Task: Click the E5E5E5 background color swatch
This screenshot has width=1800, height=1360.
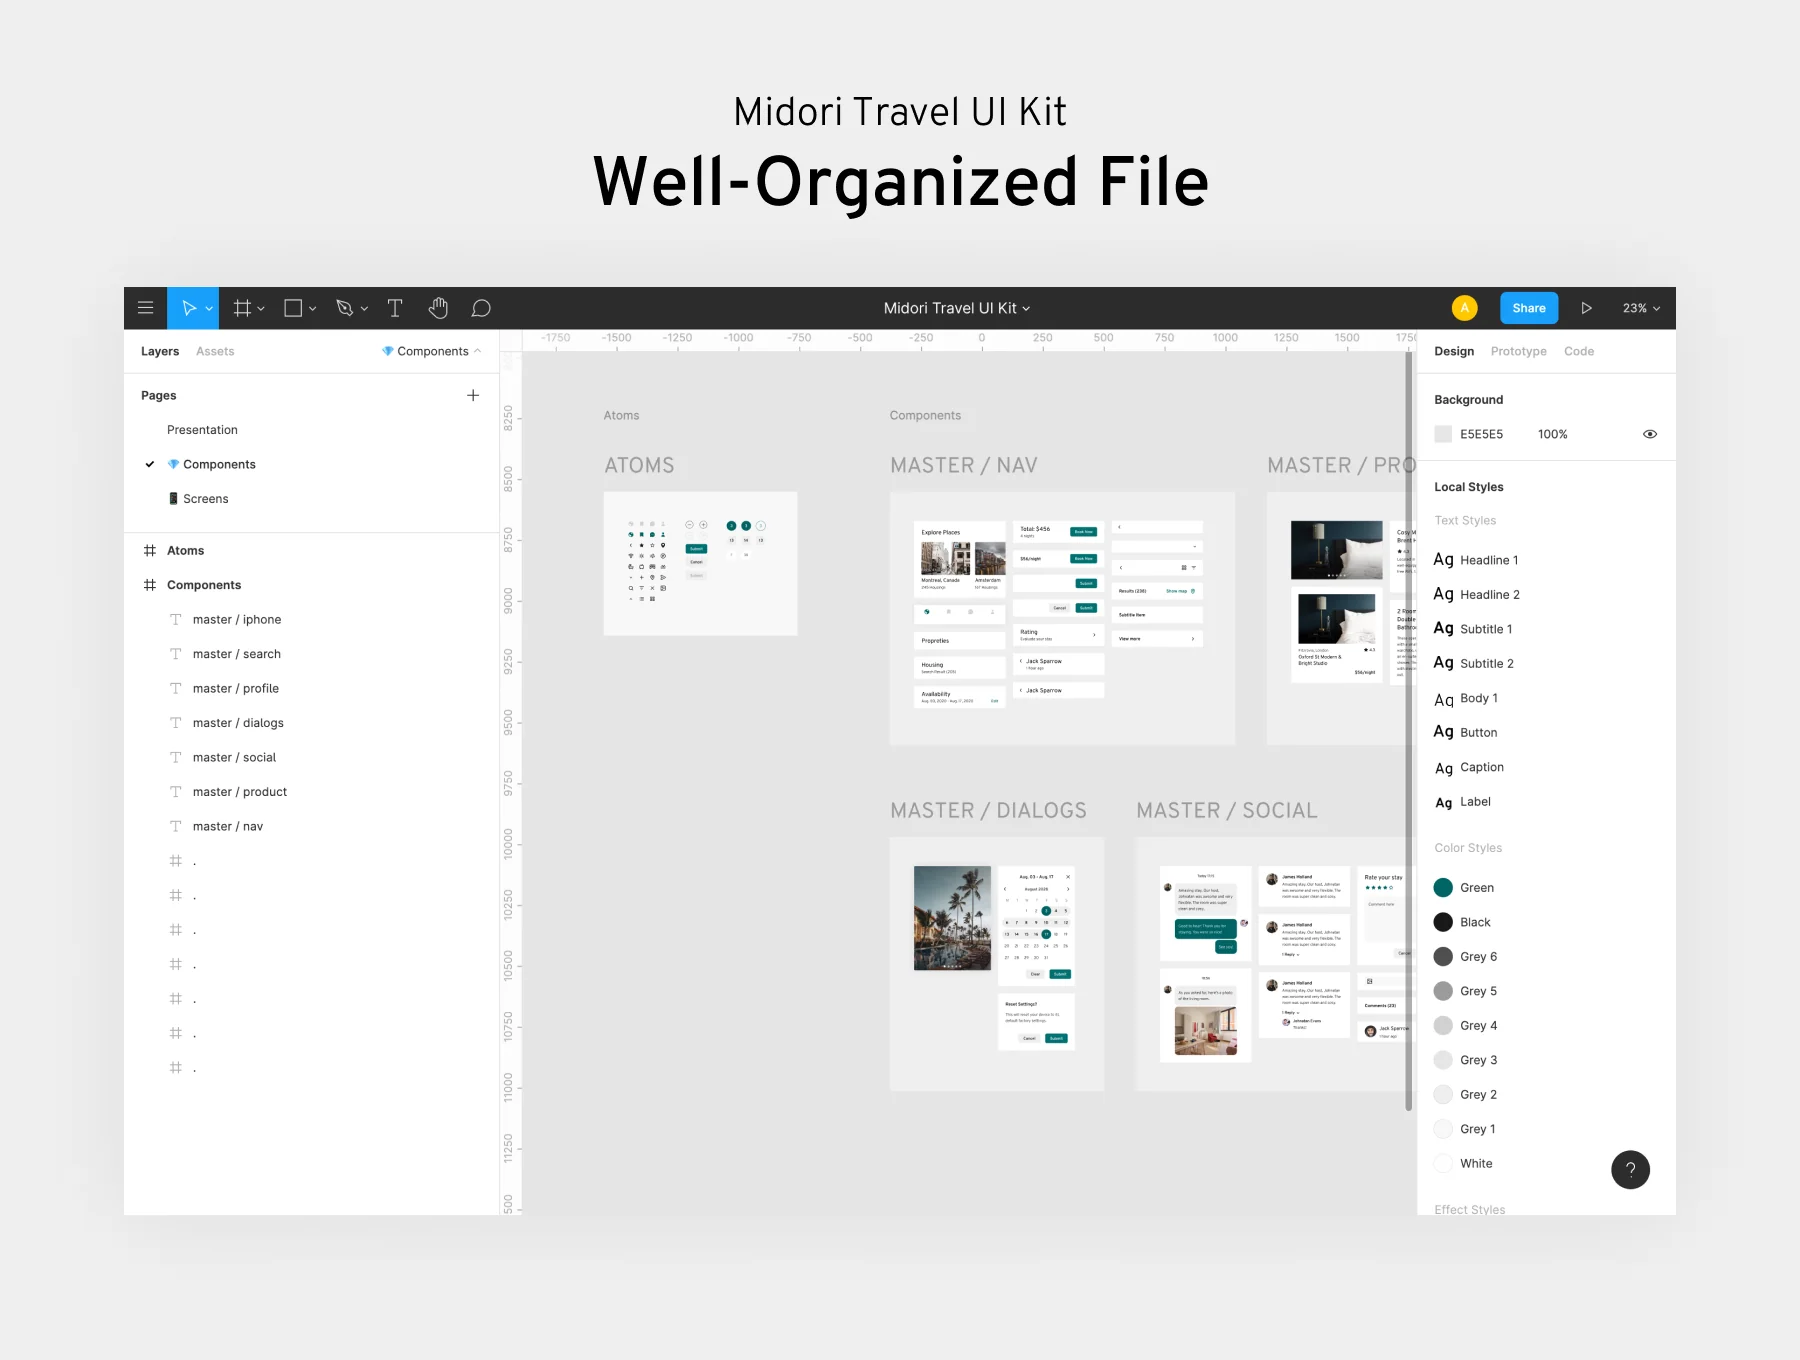Action: click(x=1443, y=434)
